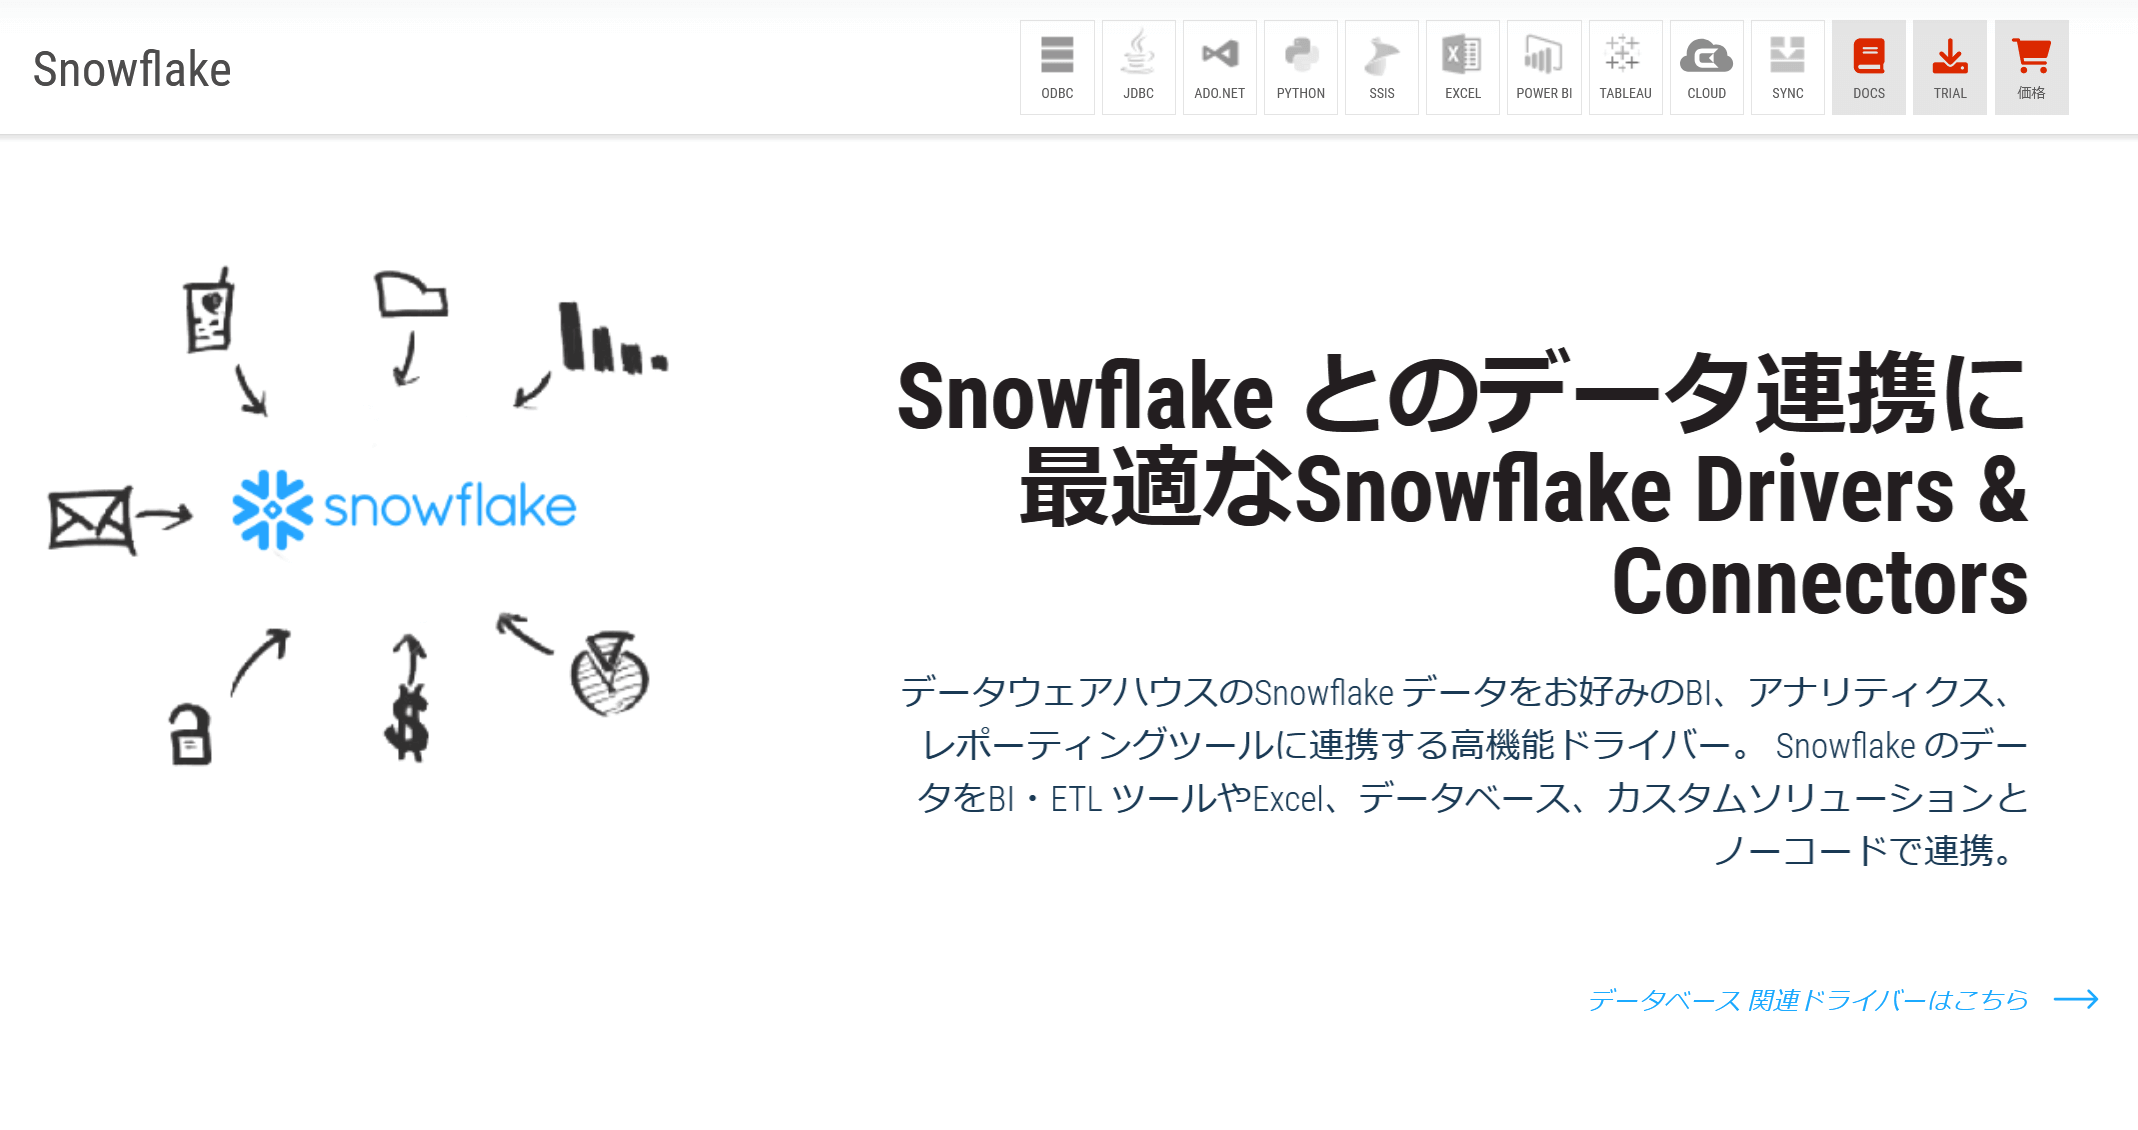
Task: Click the Snowflake page title
Action: [132, 70]
